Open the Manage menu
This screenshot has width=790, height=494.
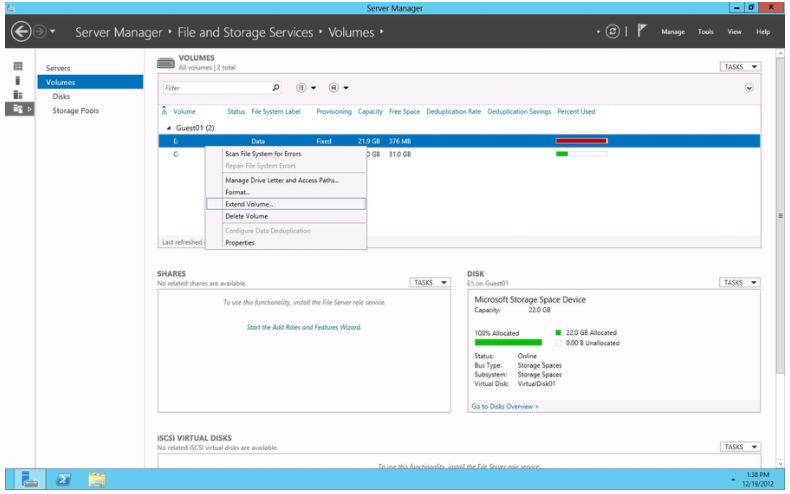[x=672, y=32]
